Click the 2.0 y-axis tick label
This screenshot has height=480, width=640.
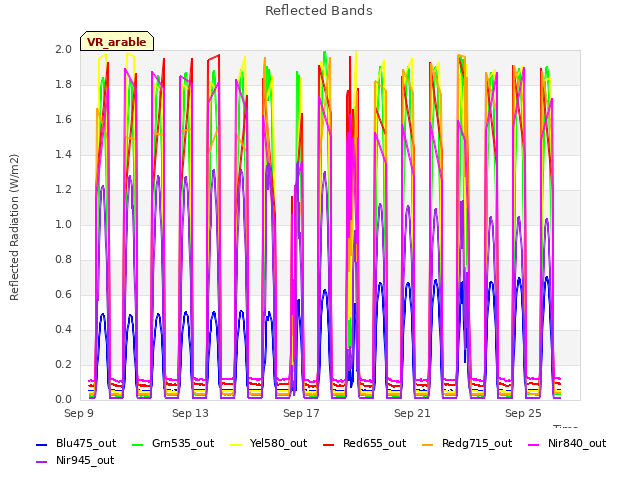point(64,49)
